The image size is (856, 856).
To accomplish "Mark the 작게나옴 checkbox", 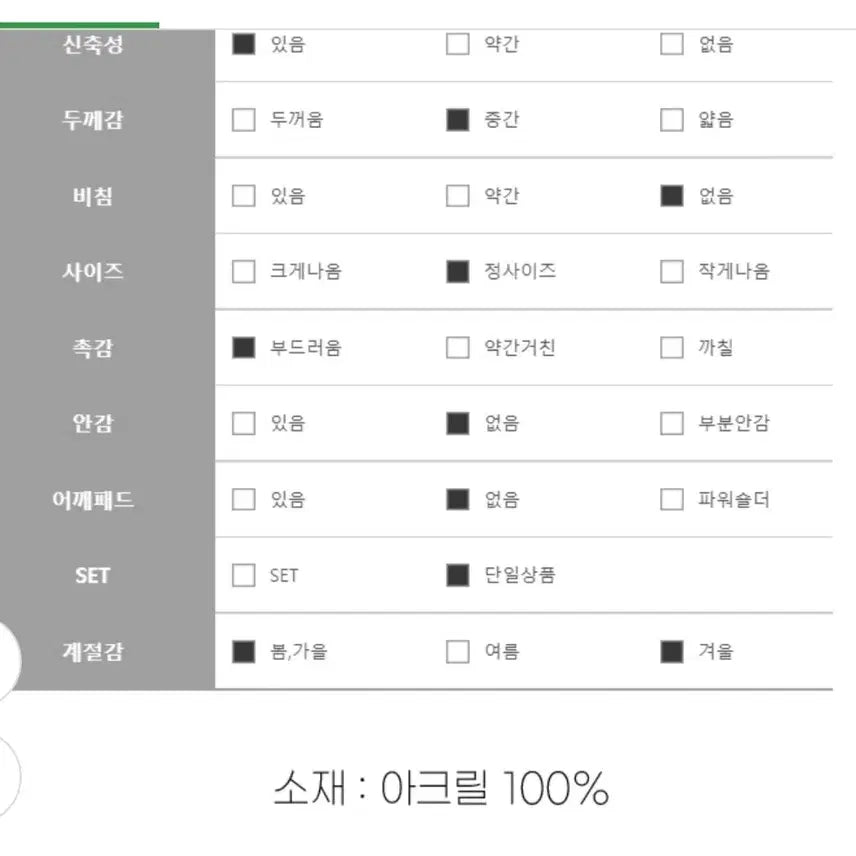I will (671, 271).
